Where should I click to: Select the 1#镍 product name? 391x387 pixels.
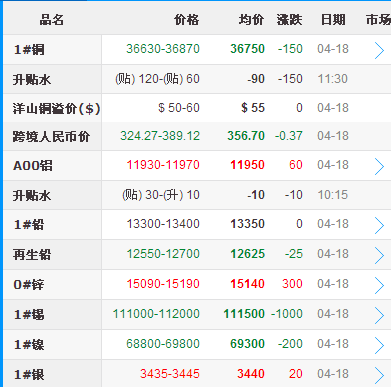[x=29, y=344]
